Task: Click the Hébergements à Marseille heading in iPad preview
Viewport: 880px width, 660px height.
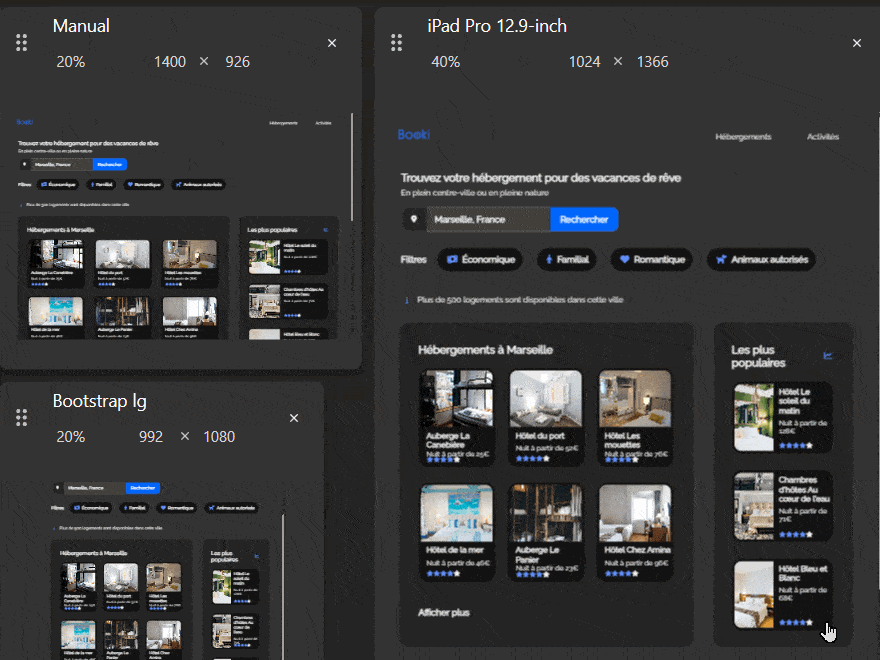Action: (485, 350)
